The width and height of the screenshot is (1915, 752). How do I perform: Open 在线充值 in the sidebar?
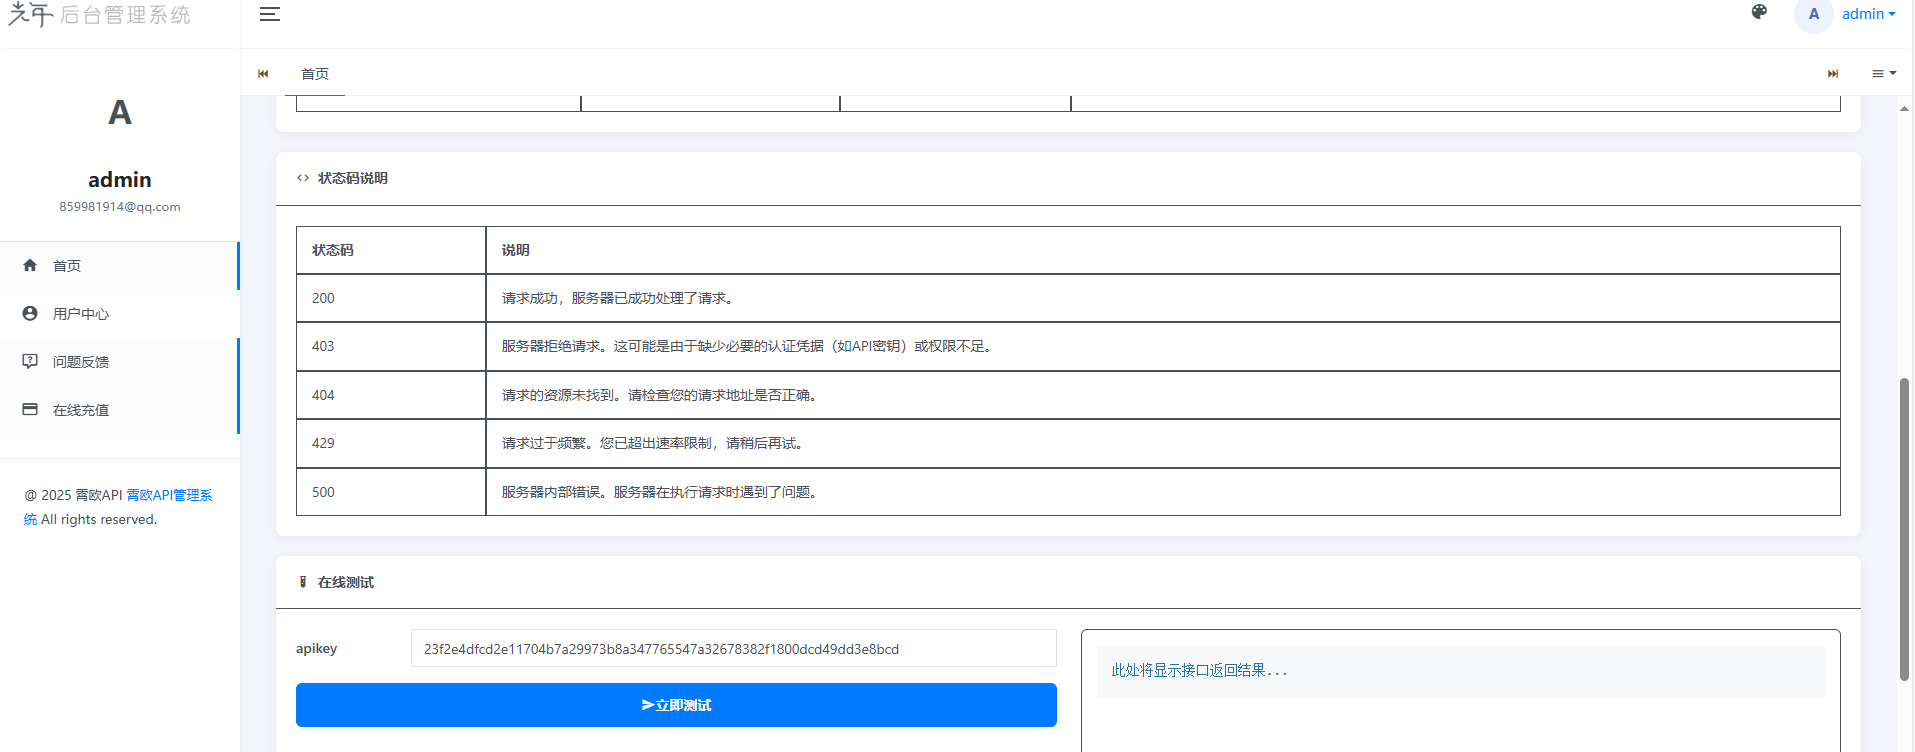pos(81,410)
